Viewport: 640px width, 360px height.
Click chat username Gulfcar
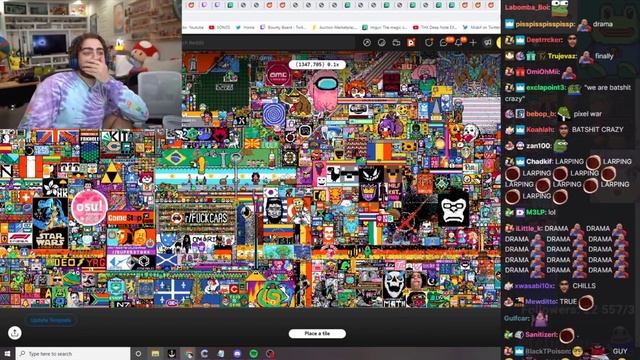pos(517,318)
